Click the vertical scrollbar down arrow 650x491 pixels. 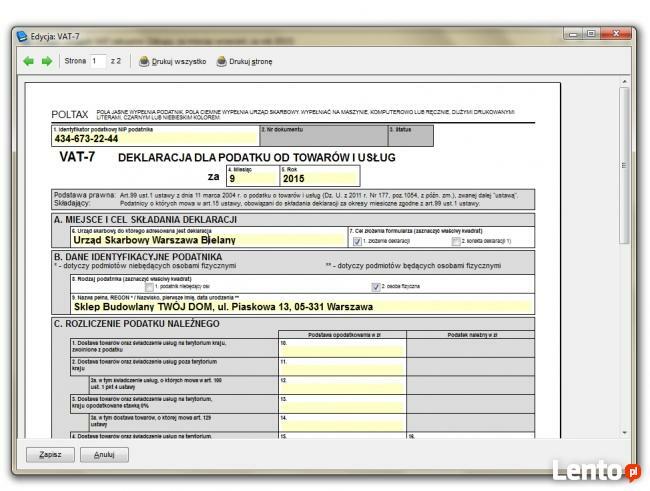pos(624,430)
